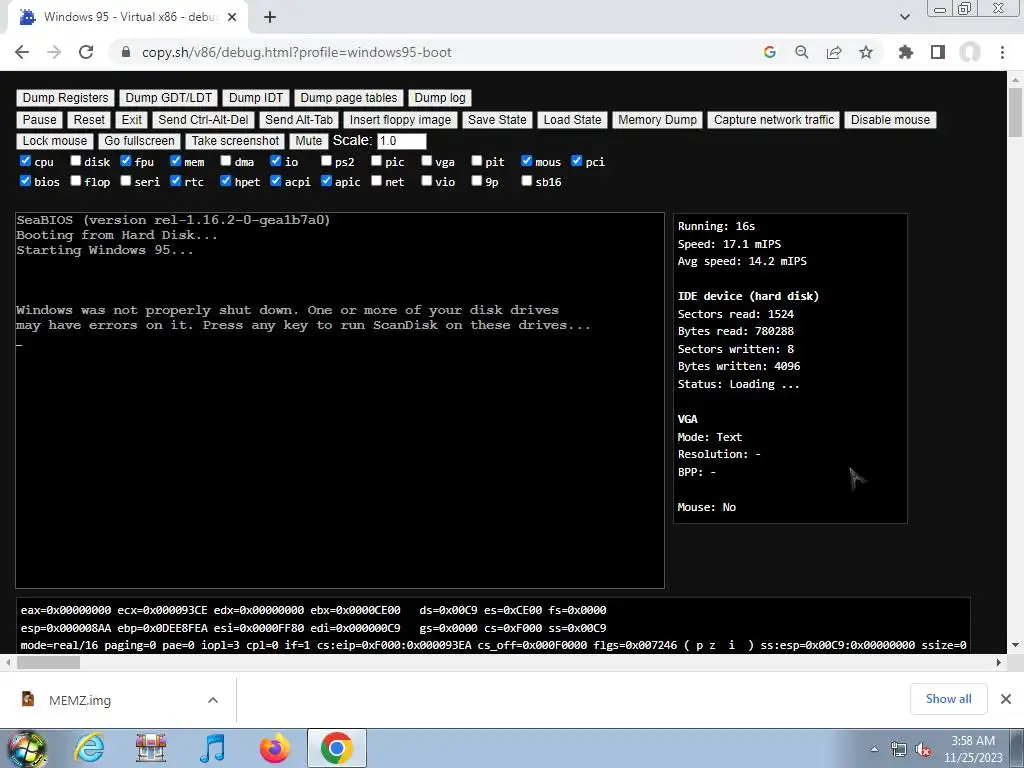Open Chrome extensions puzzle icon
The image size is (1024, 768).
coord(906,52)
